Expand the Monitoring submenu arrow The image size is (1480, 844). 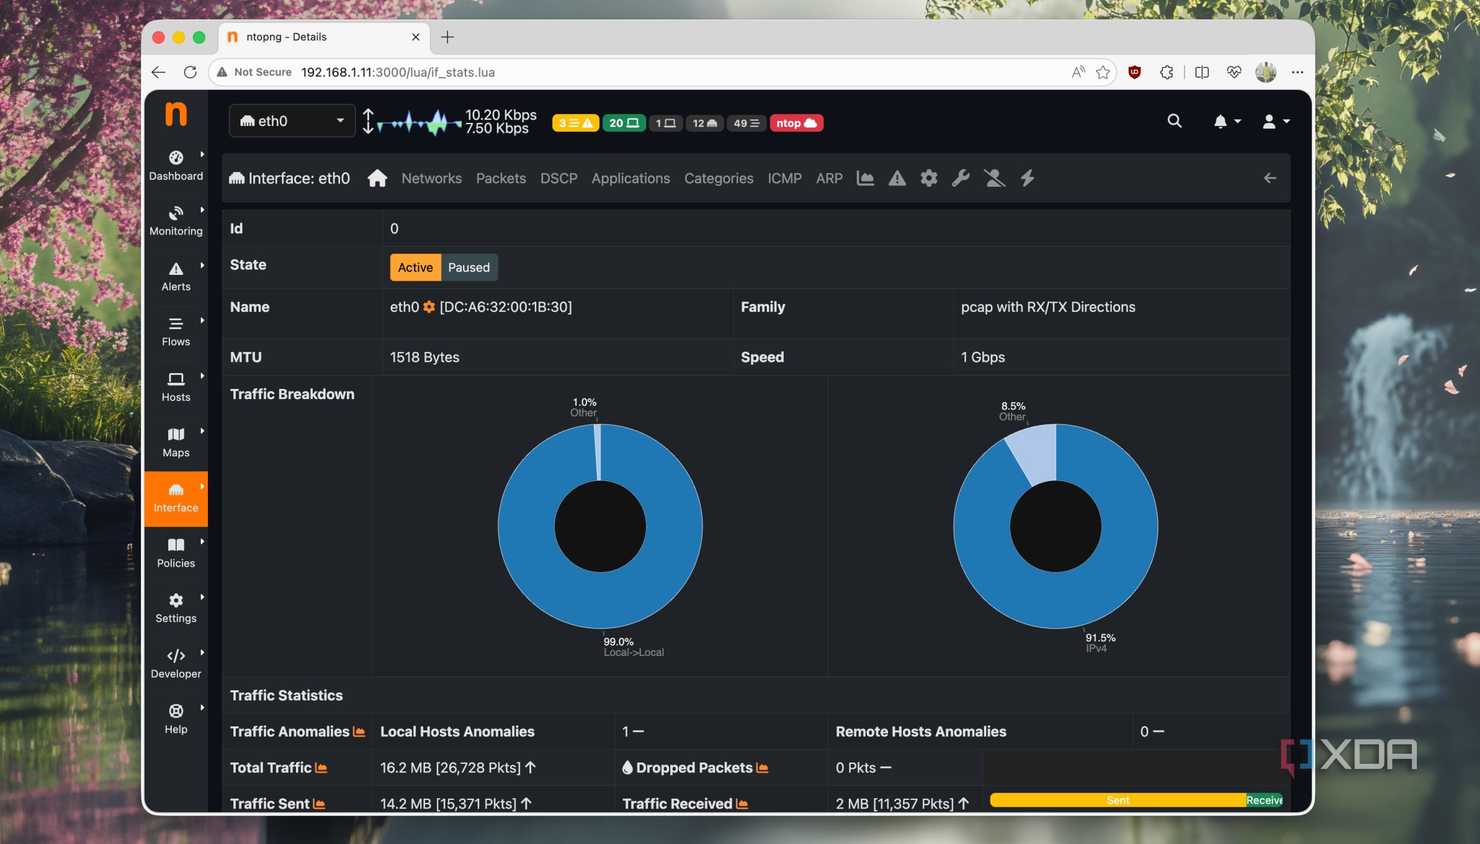pyautogui.click(x=202, y=210)
